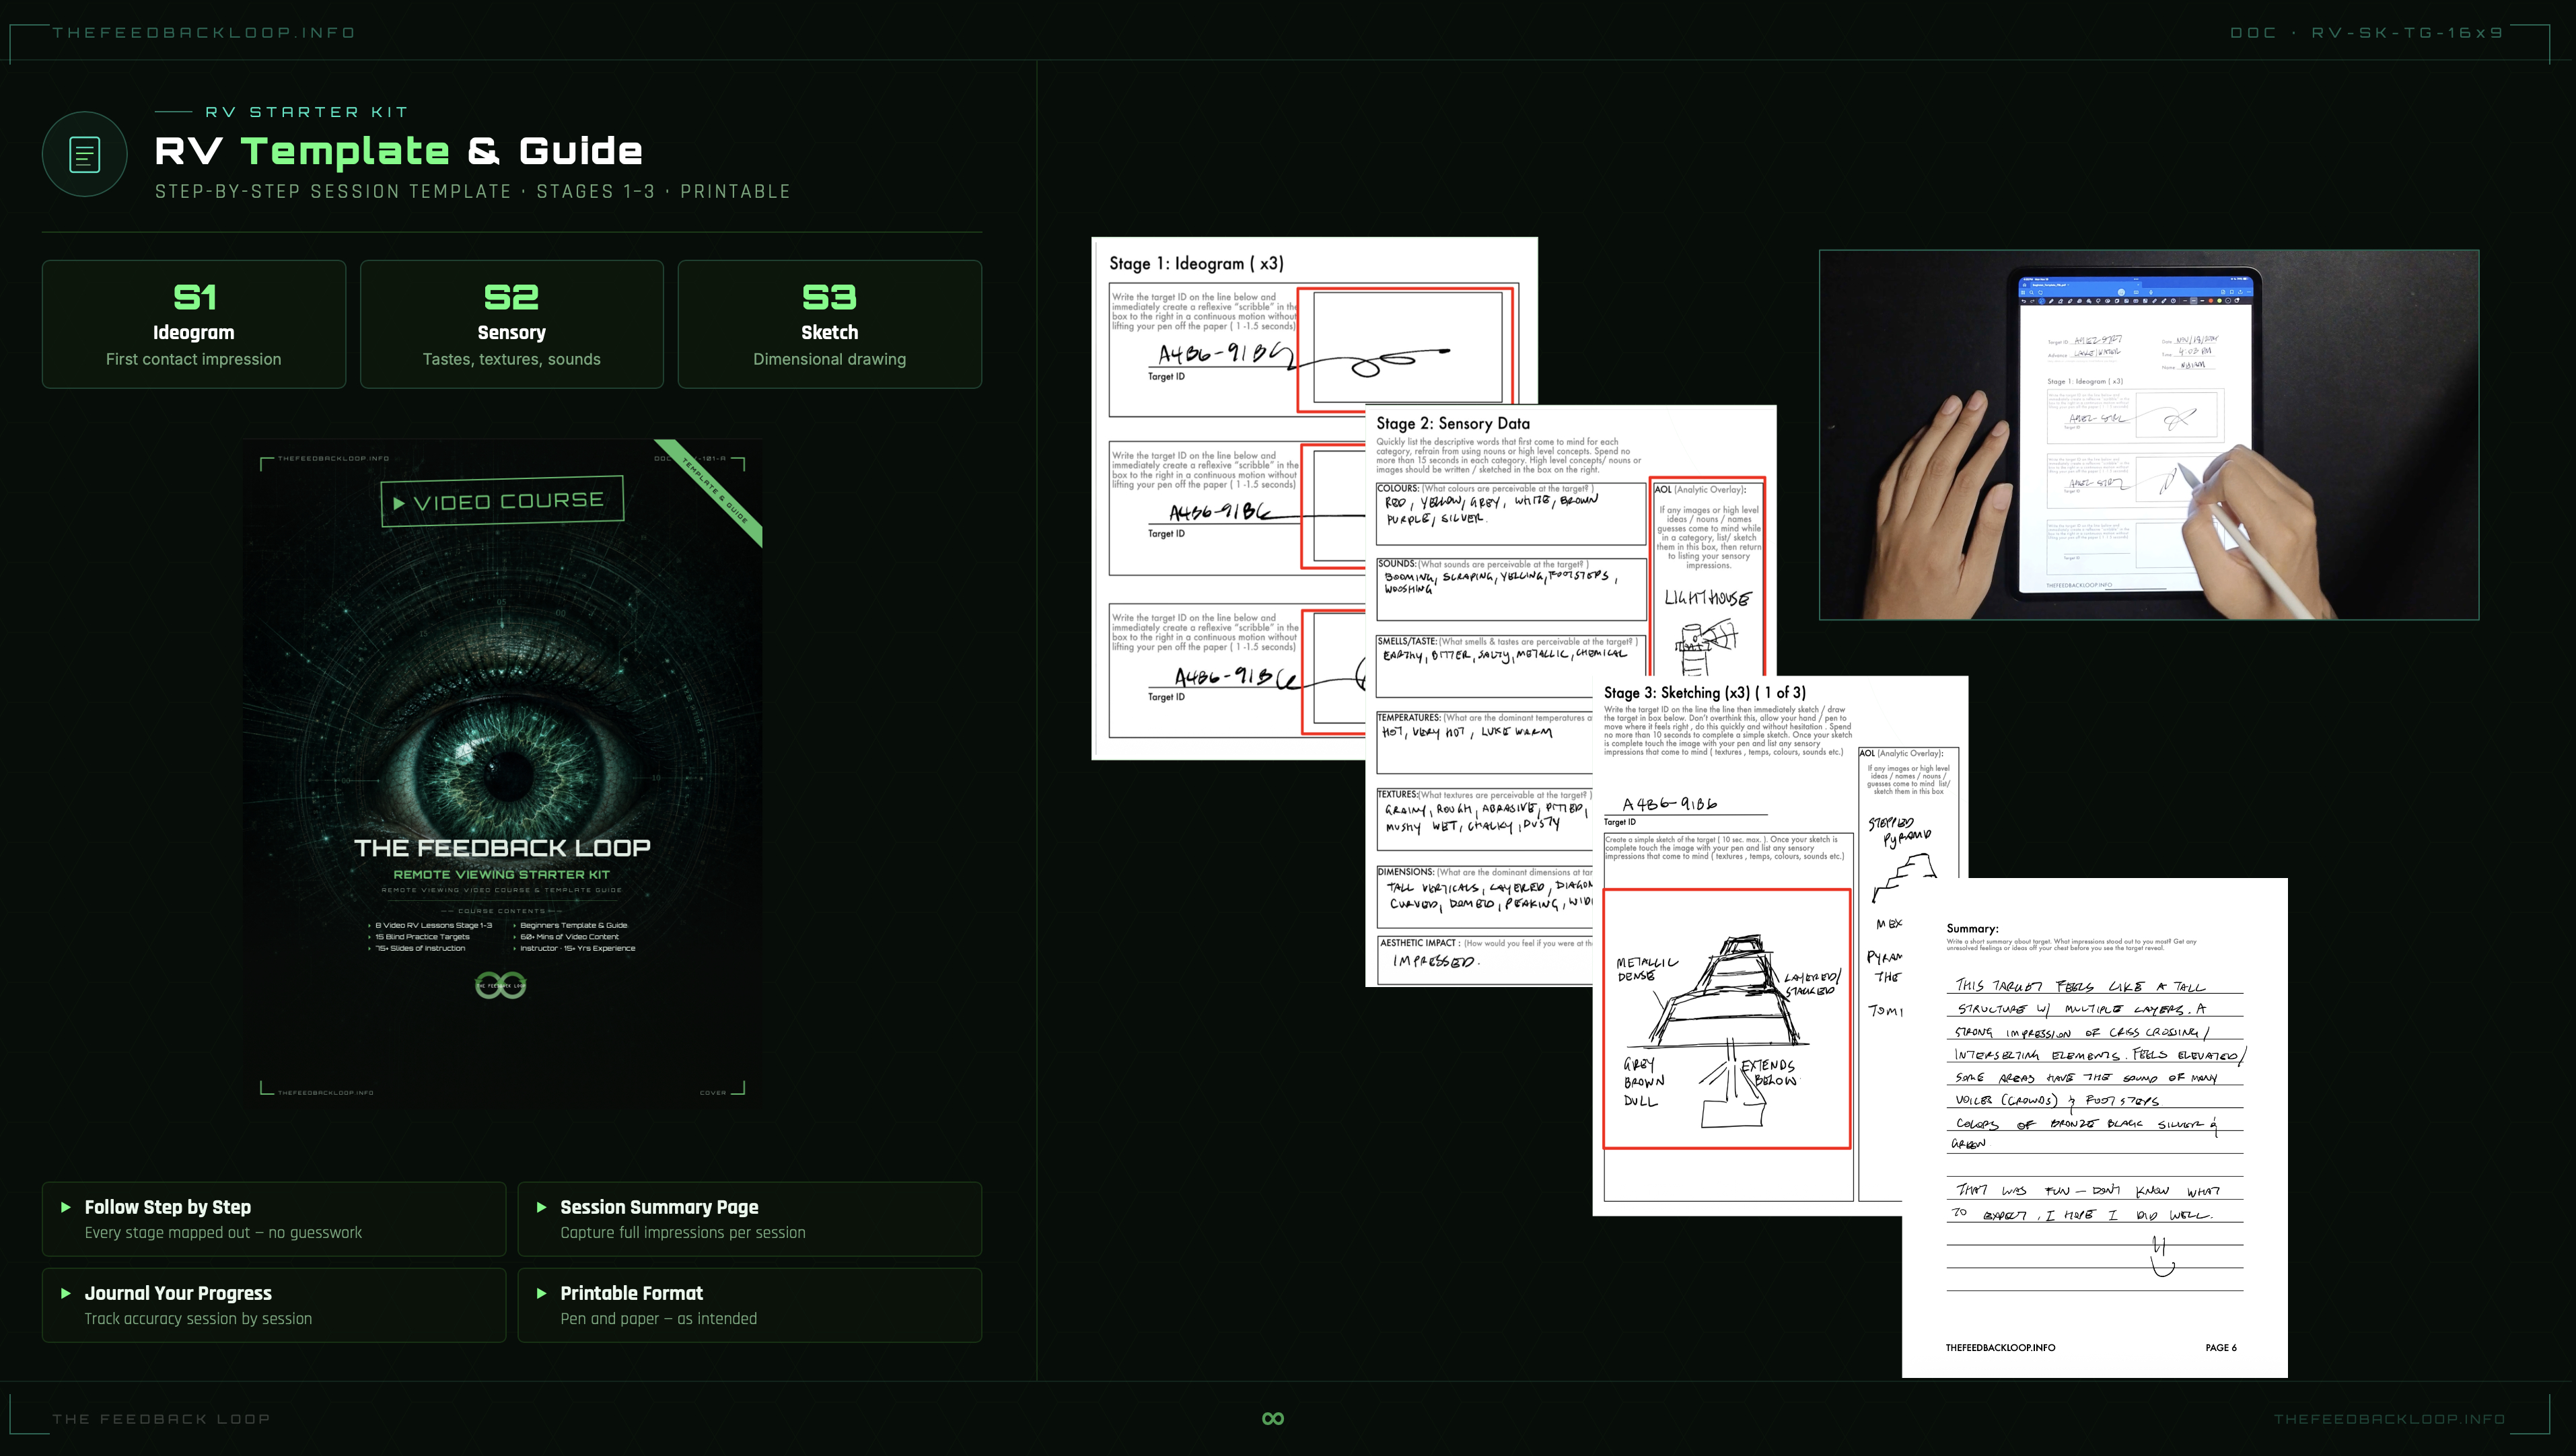Click THEFEEDBACKLOOP.INFO on the Summary sheet
Screen dimensions: 2576x1456
(x=2000, y=1347)
